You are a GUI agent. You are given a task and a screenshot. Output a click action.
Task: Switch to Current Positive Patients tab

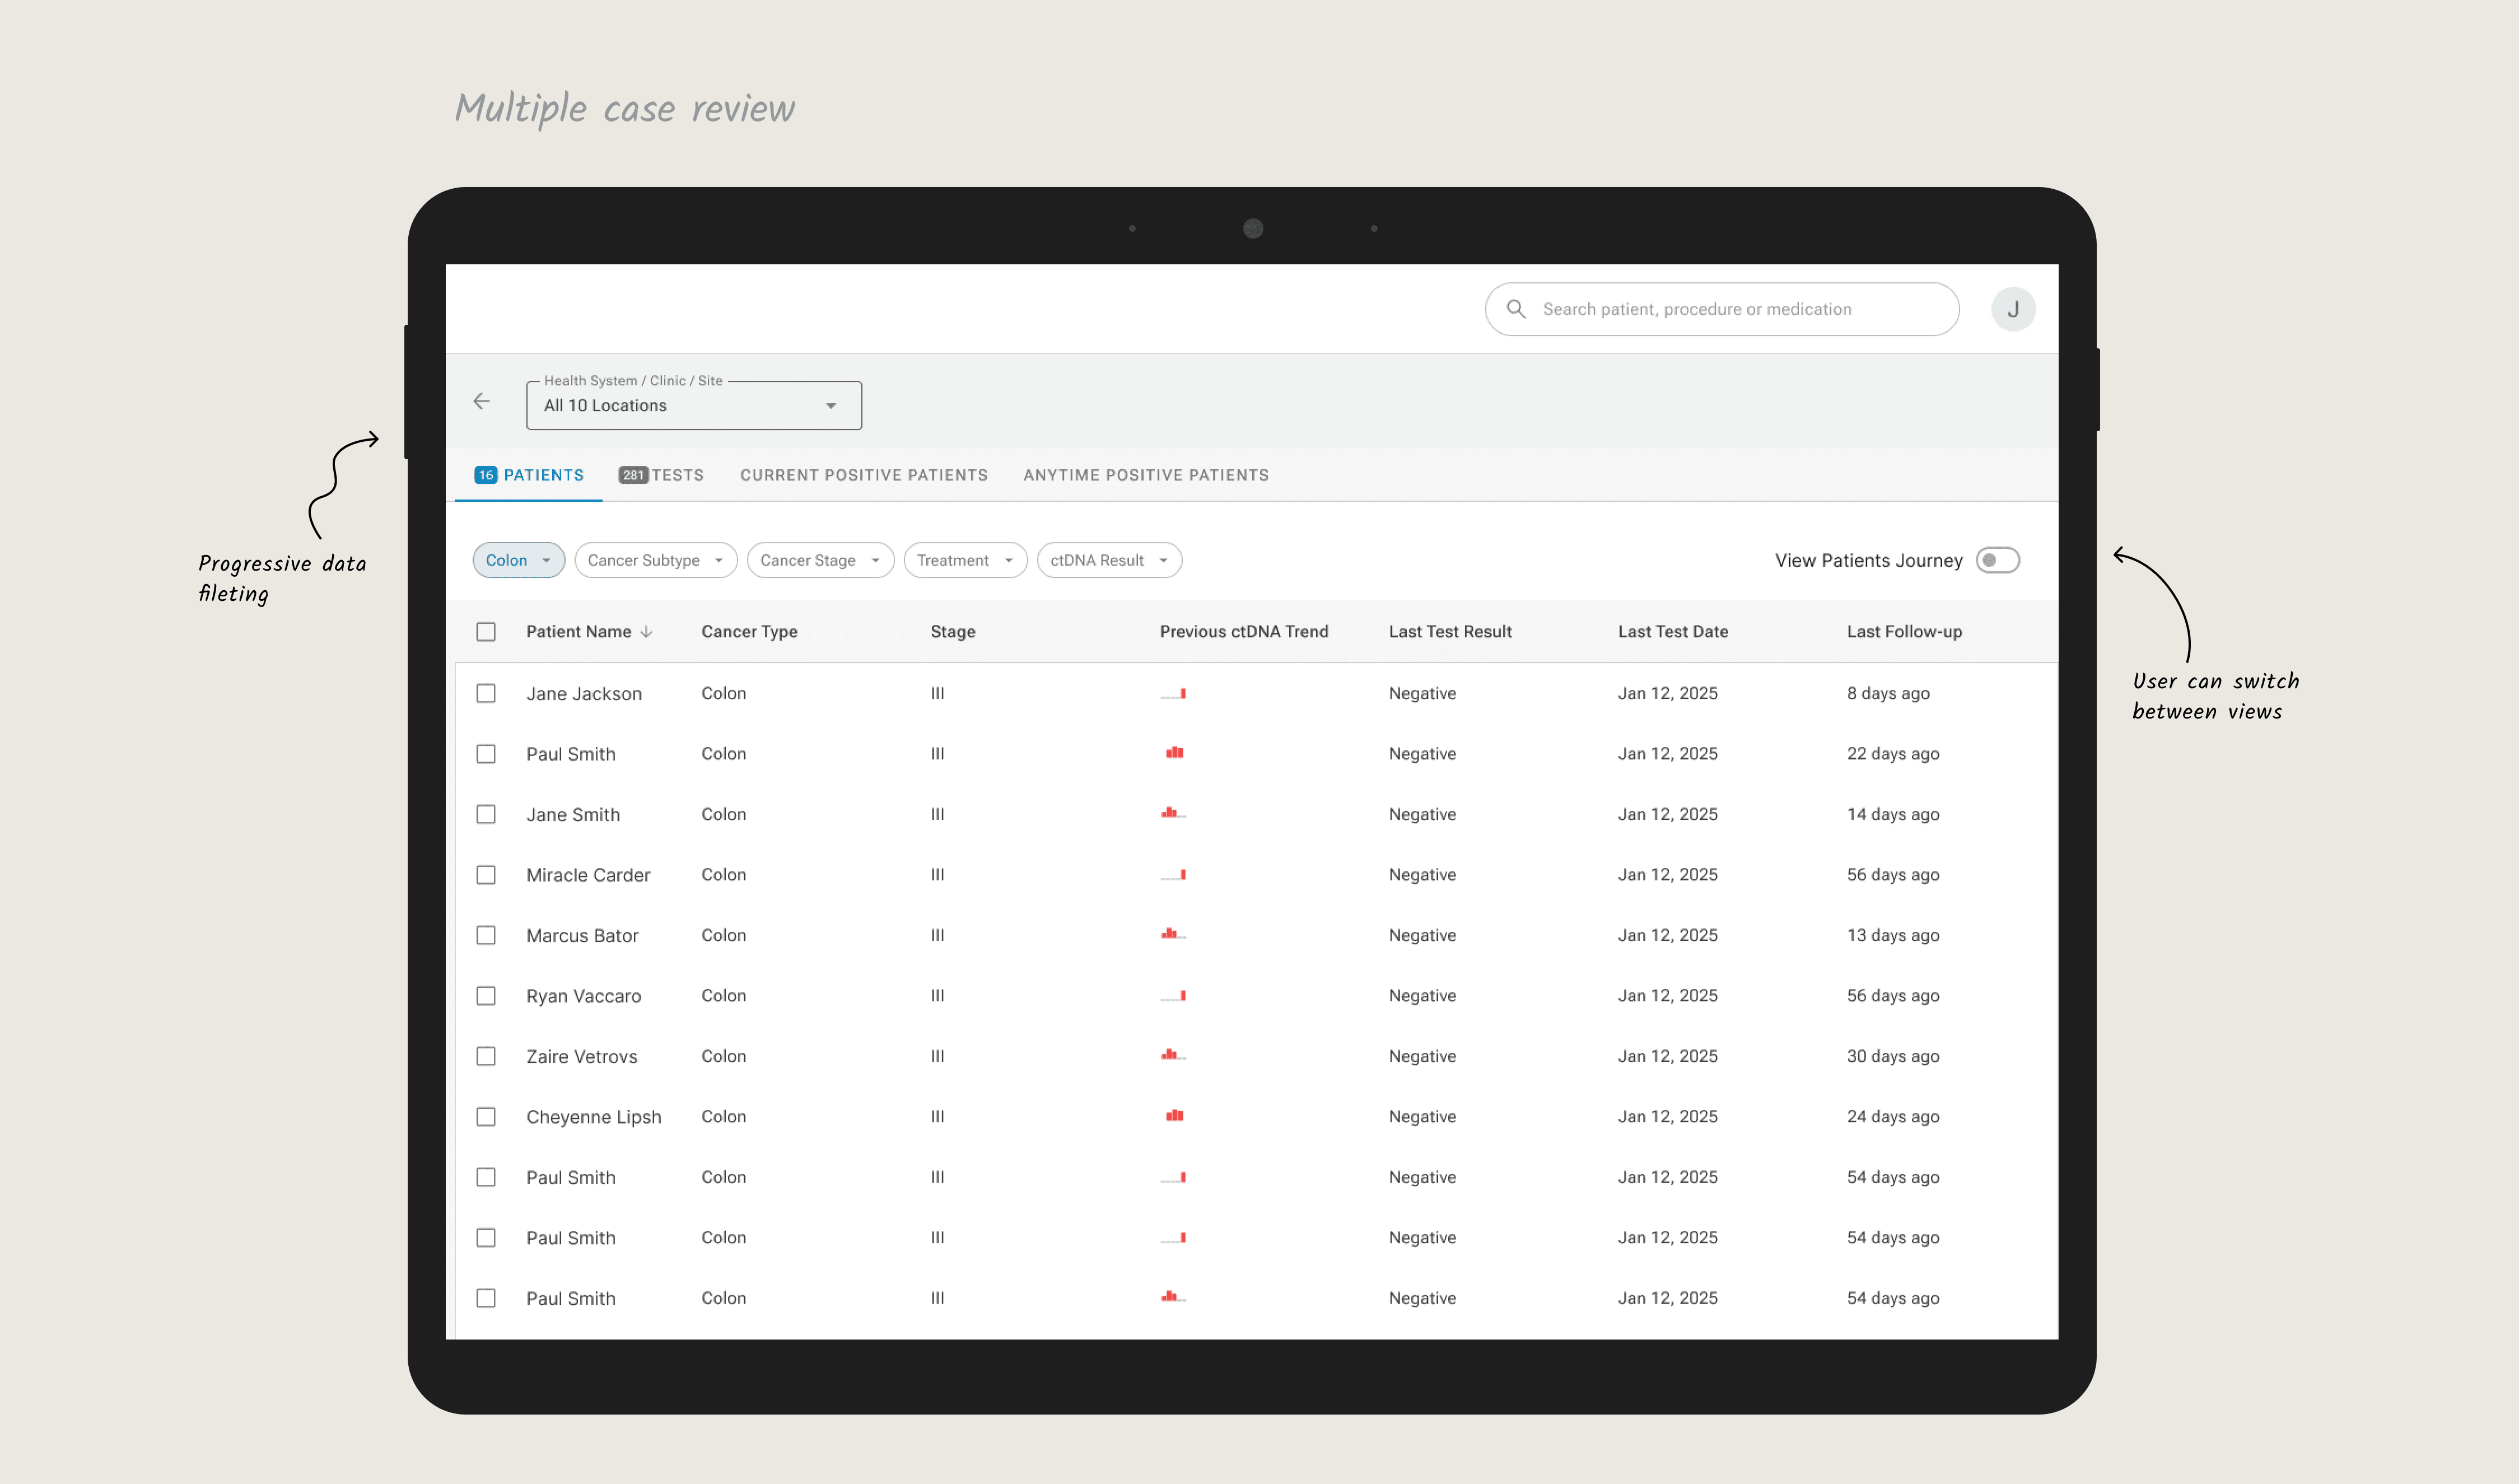coord(863,475)
